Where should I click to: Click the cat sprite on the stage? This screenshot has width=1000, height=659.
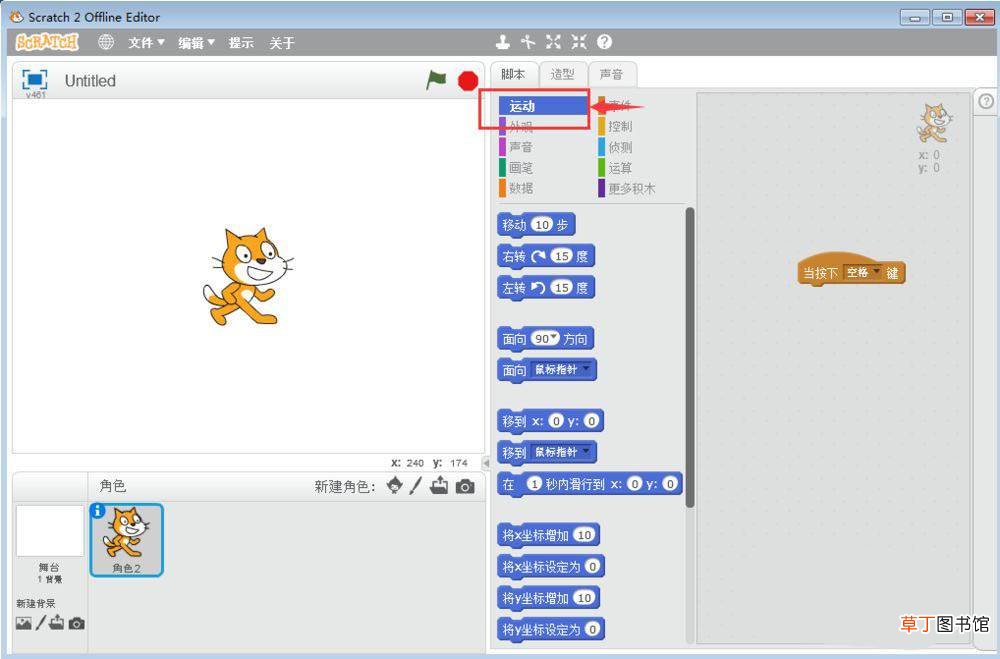click(247, 276)
